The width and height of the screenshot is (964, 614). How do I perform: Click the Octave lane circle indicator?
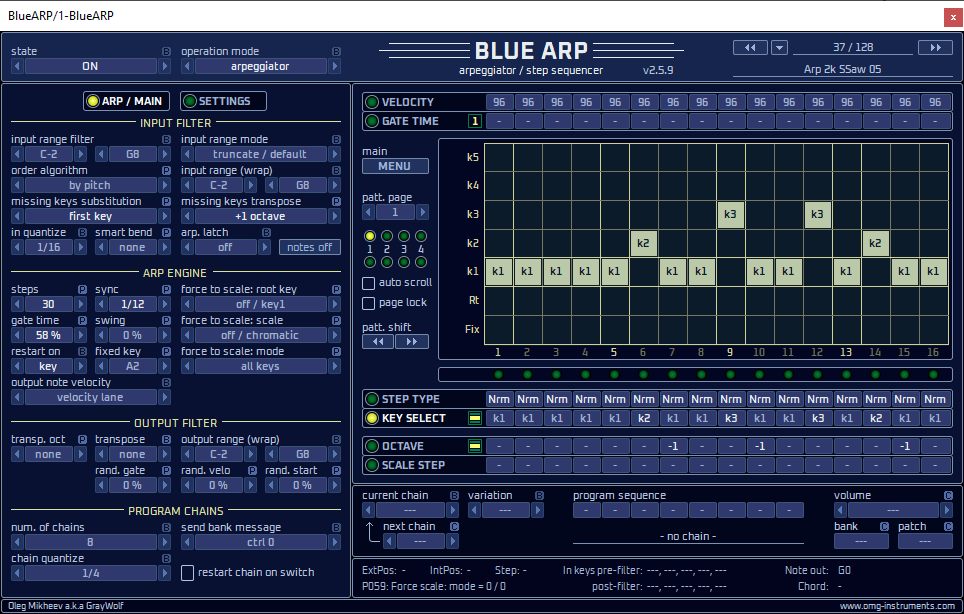(x=372, y=446)
